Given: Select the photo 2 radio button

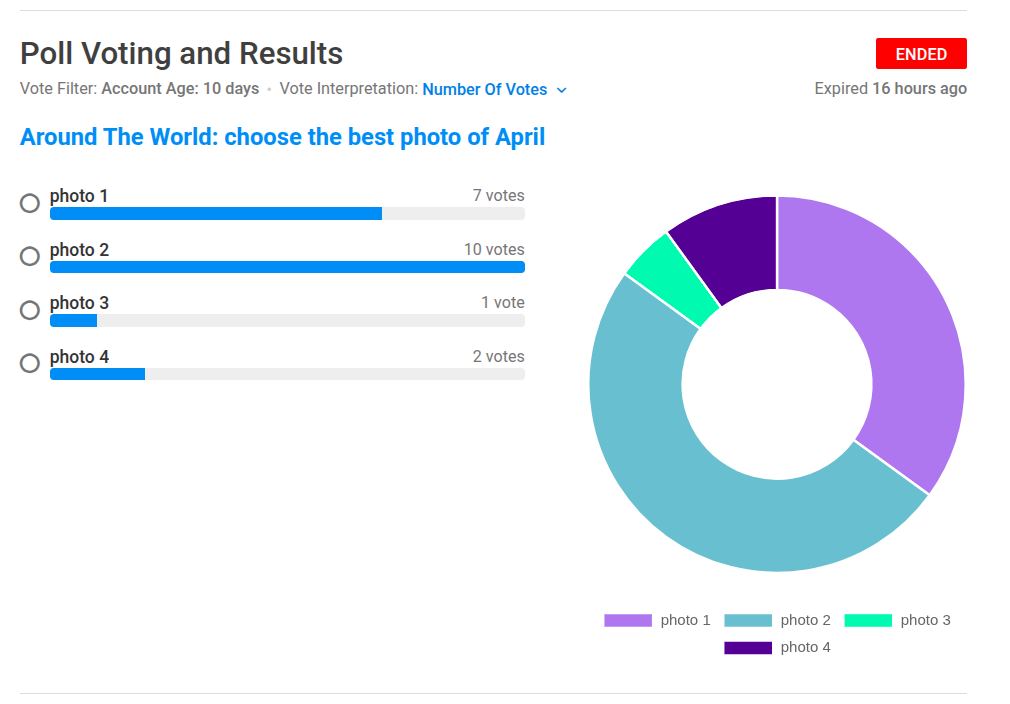Looking at the screenshot, I should pos(30,256).
